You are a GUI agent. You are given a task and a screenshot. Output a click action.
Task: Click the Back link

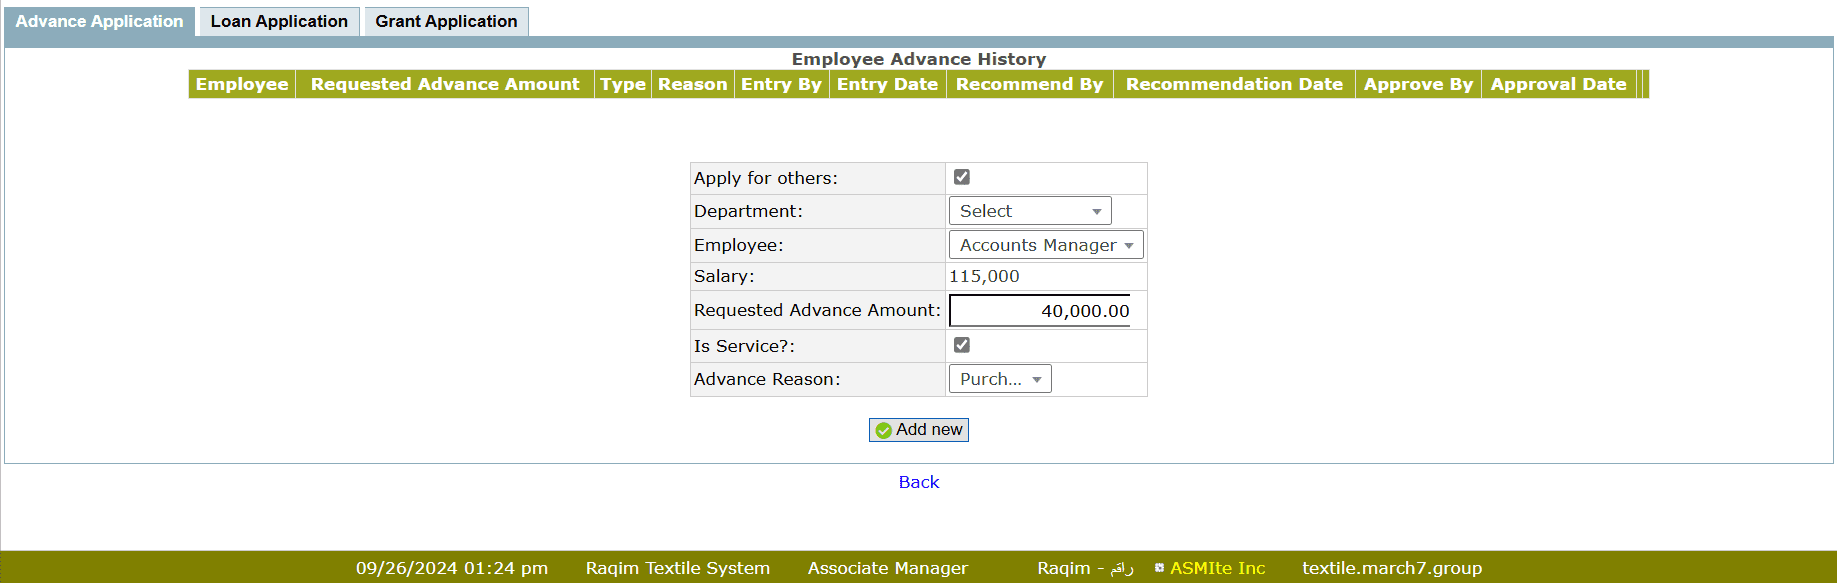pos(918,482)
